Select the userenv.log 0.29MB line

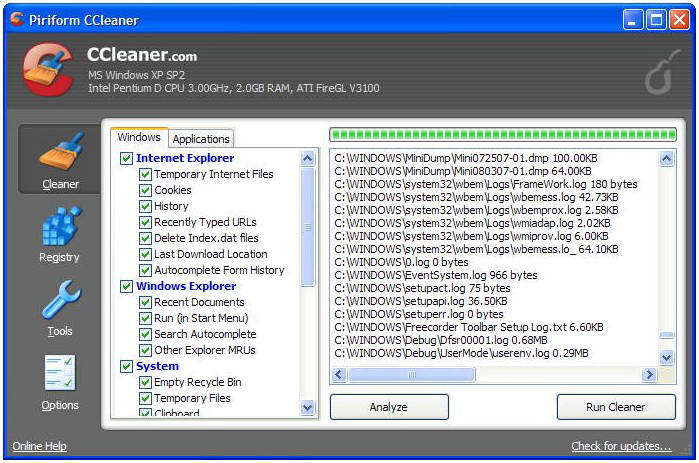[x=461, y=353]
